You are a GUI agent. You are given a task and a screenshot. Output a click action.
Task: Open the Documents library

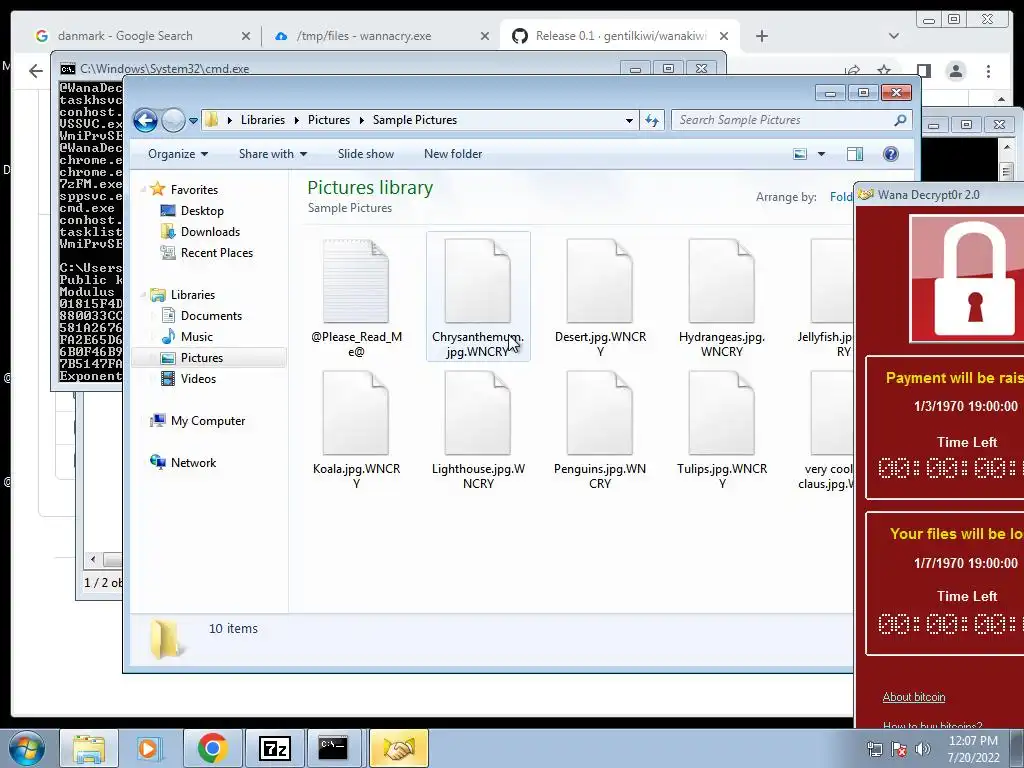click(211, 315)
